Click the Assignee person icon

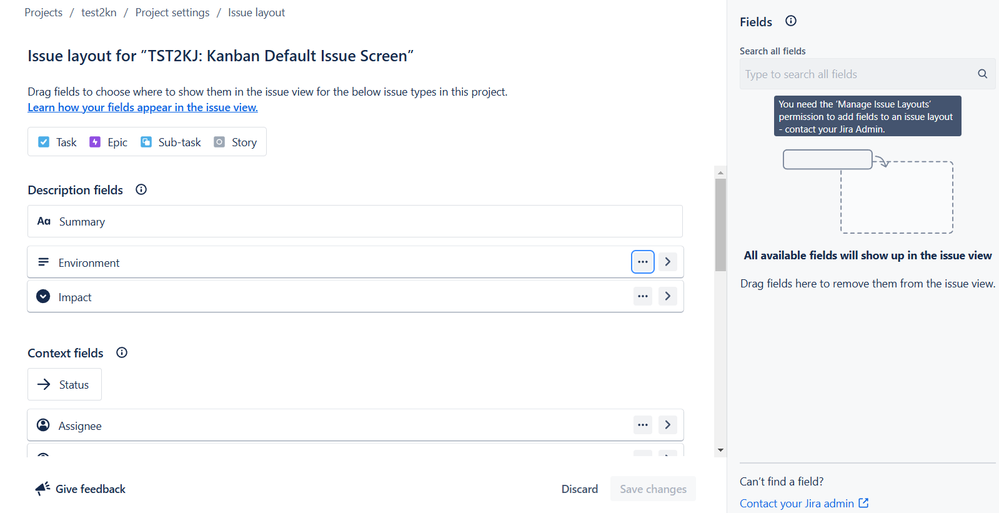43,425
